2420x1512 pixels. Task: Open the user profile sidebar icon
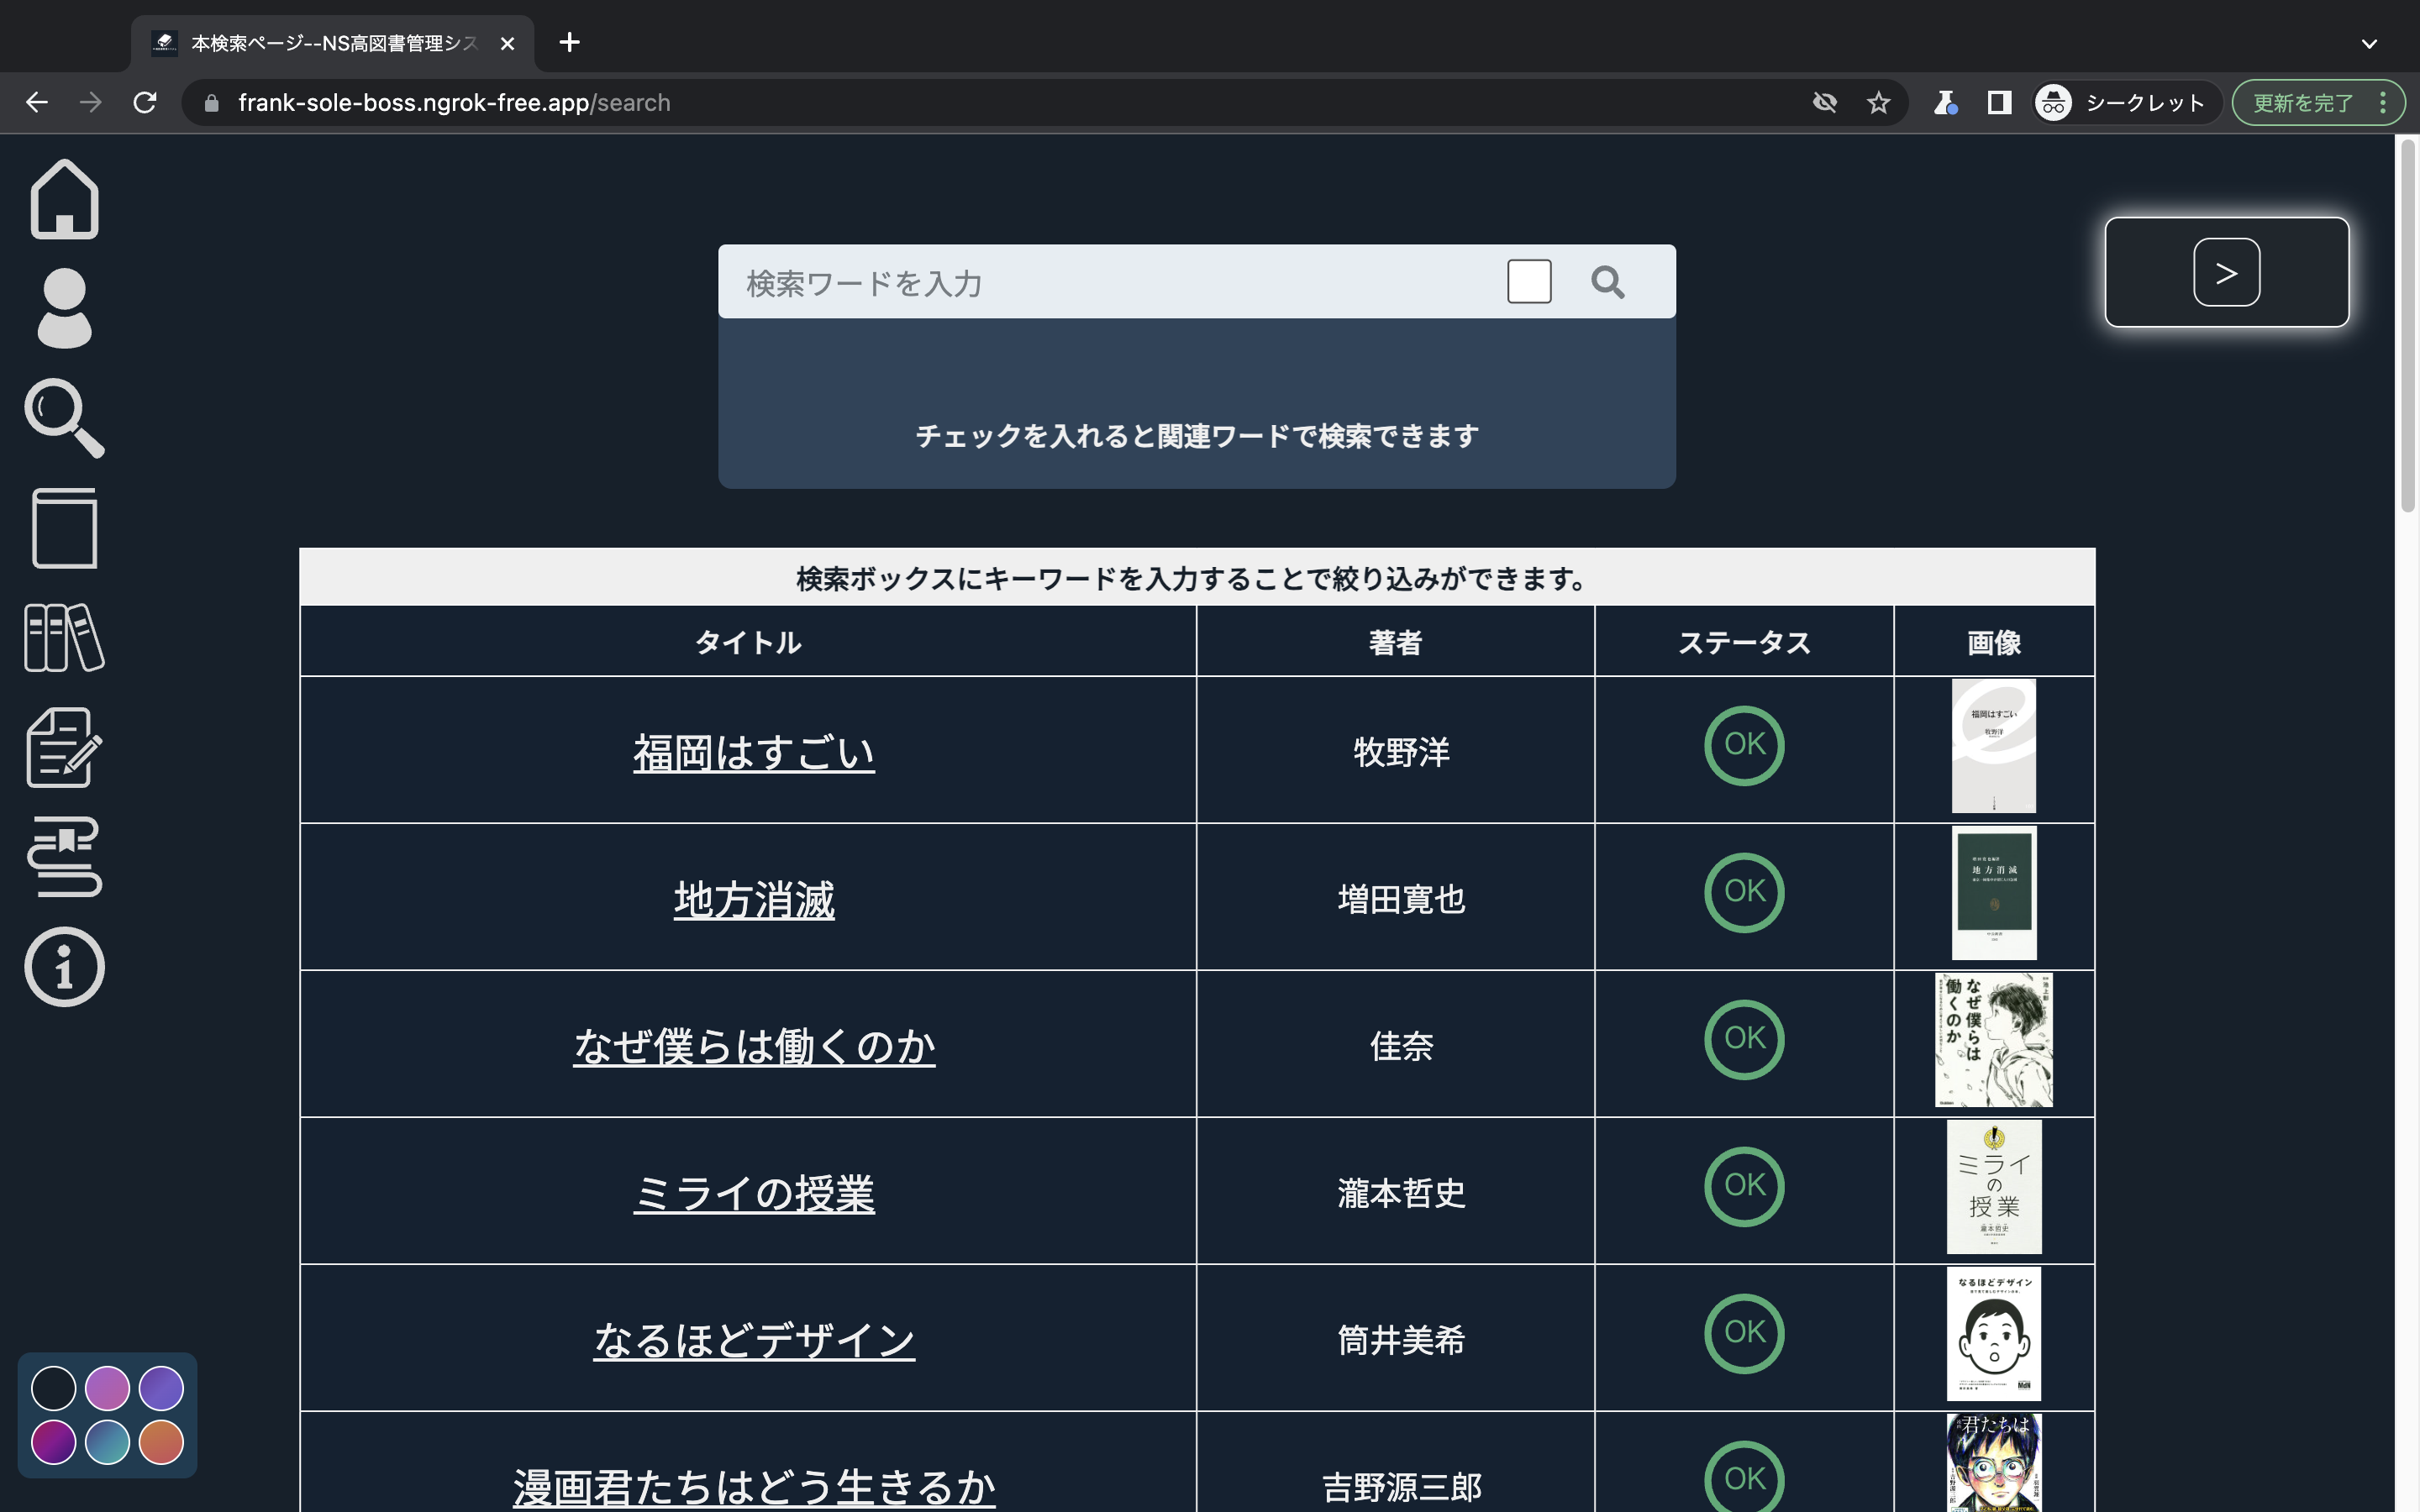point(64,308)
